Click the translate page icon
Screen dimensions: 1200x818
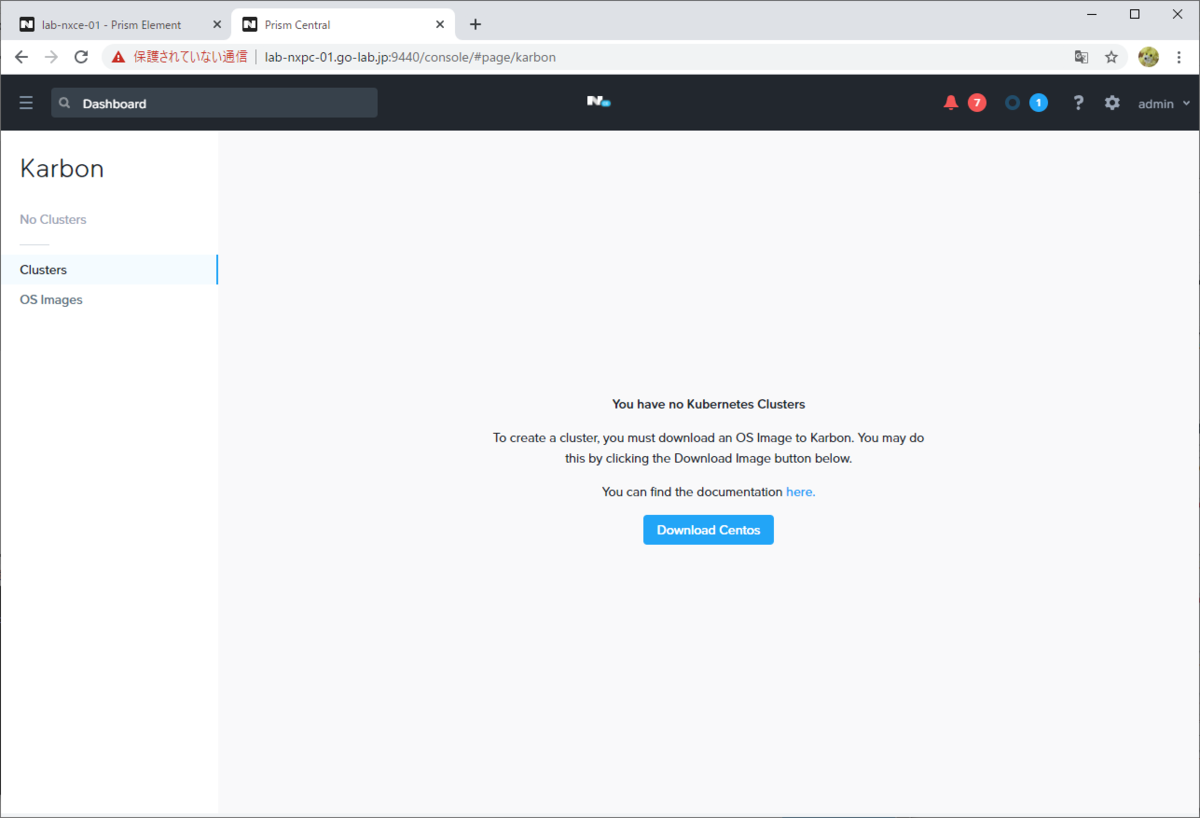pyautogui.click(x=1081, y=57)
